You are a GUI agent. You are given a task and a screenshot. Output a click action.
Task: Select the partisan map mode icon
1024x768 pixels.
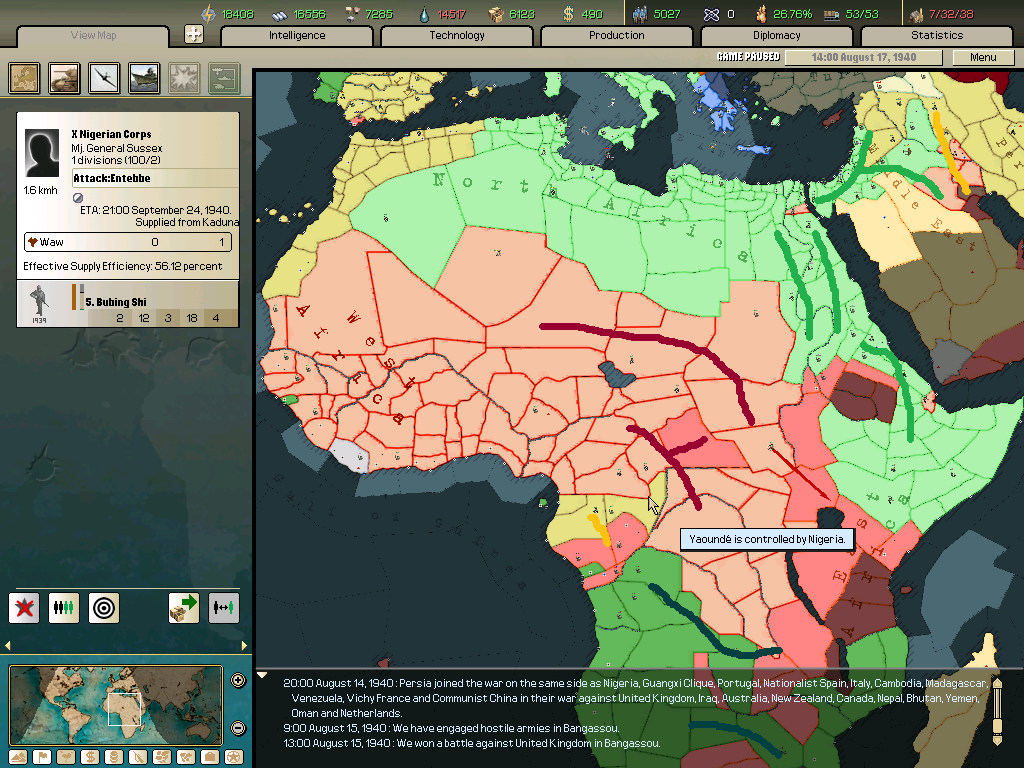click(138, 758)
